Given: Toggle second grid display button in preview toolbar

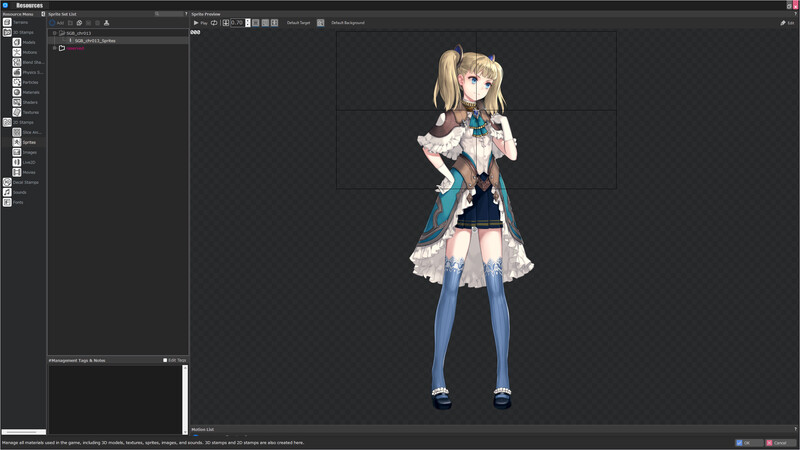Looking at the screenshot, I should coord(265,23).
